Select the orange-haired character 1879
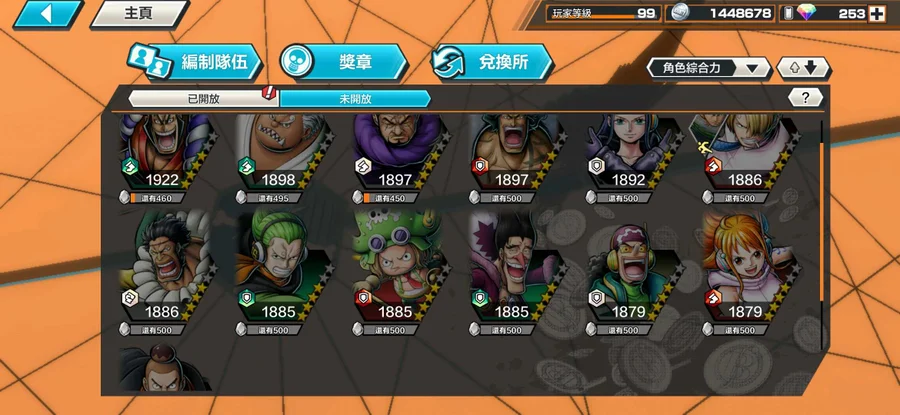Screen dimensions: 900x415 (746, 266)
